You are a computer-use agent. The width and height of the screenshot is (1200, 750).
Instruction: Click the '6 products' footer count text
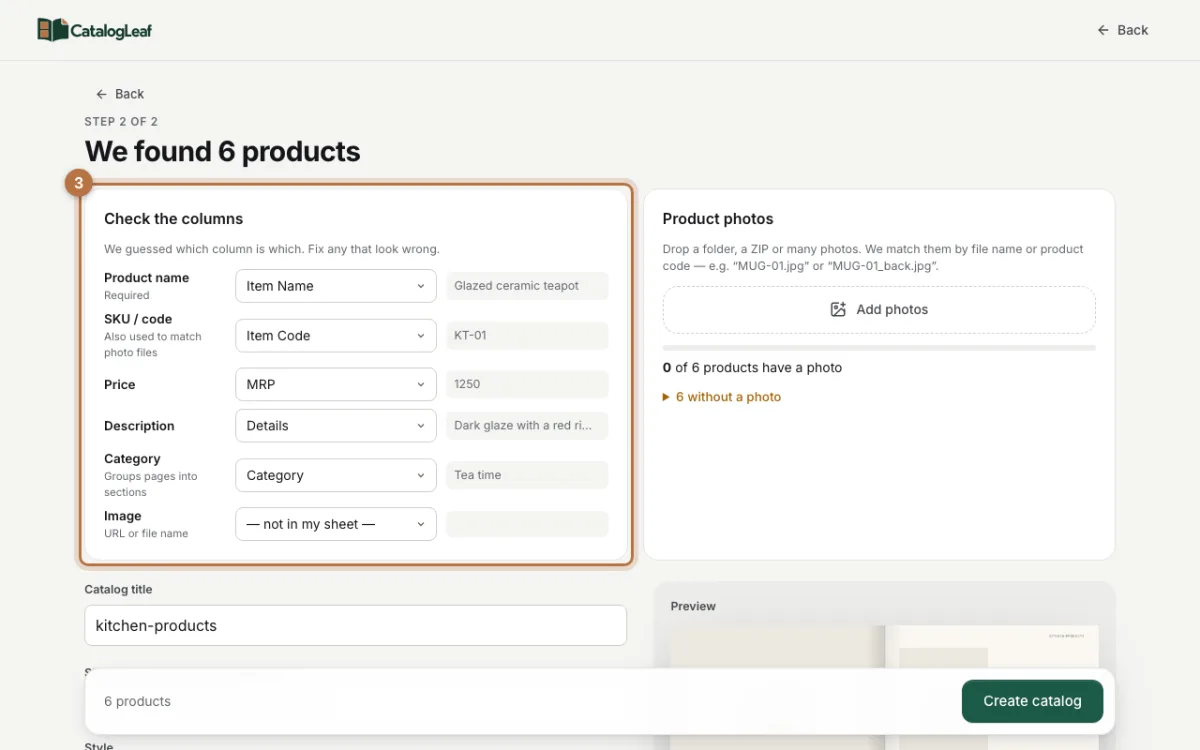[x=138, y=702]
